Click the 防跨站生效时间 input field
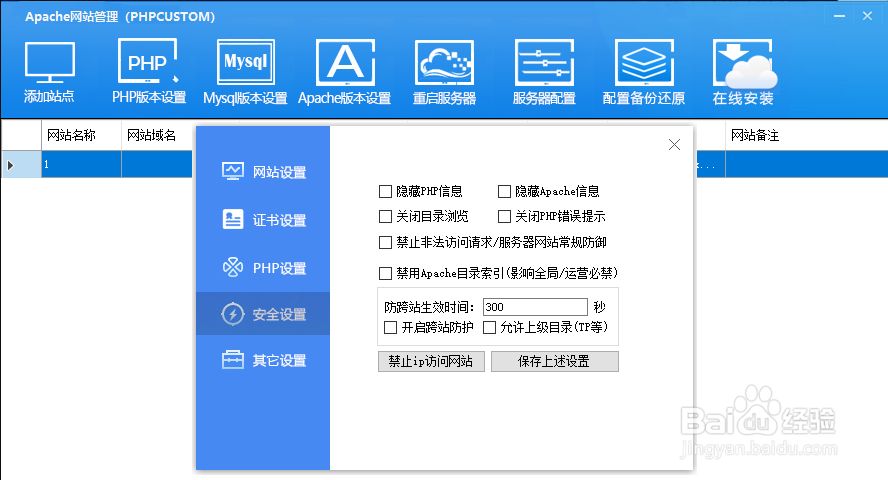Screen dimensions: 888x480 click(535, 307)
